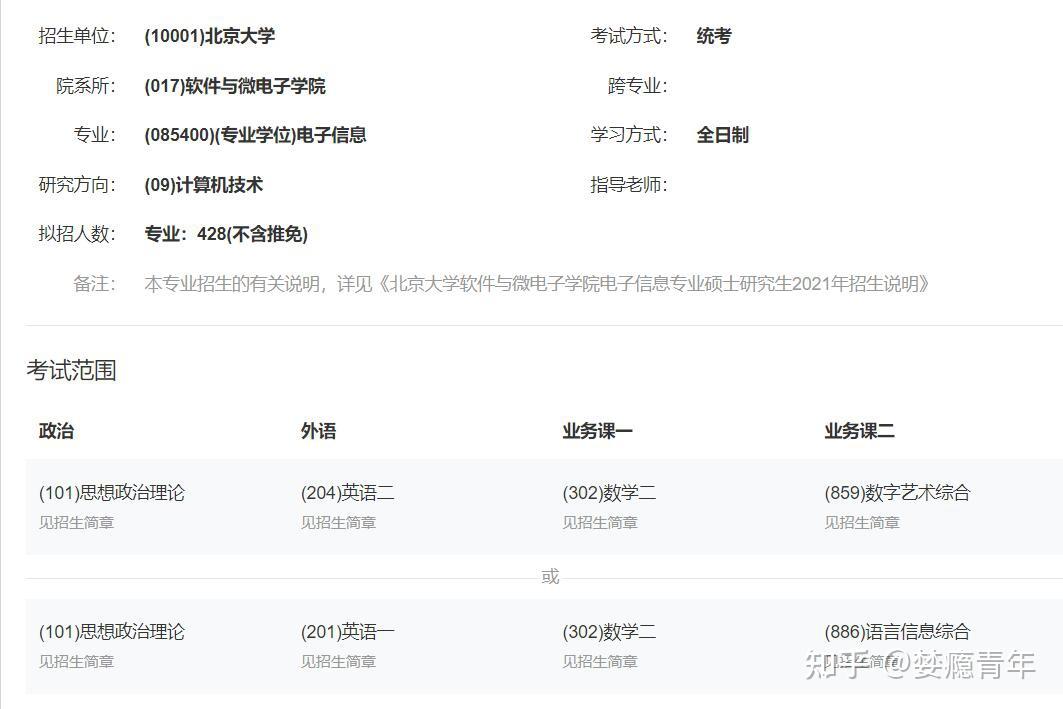Image resolution: width=1063 pixels, height=709 pixels.
Task: Select the subject (886)语言信息综合
Action: [x=897, y=632]
